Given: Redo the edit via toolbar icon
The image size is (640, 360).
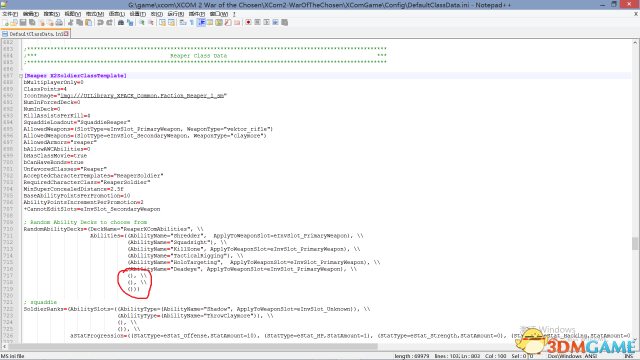Looking at the screenshot, I should tap(109, 23).
